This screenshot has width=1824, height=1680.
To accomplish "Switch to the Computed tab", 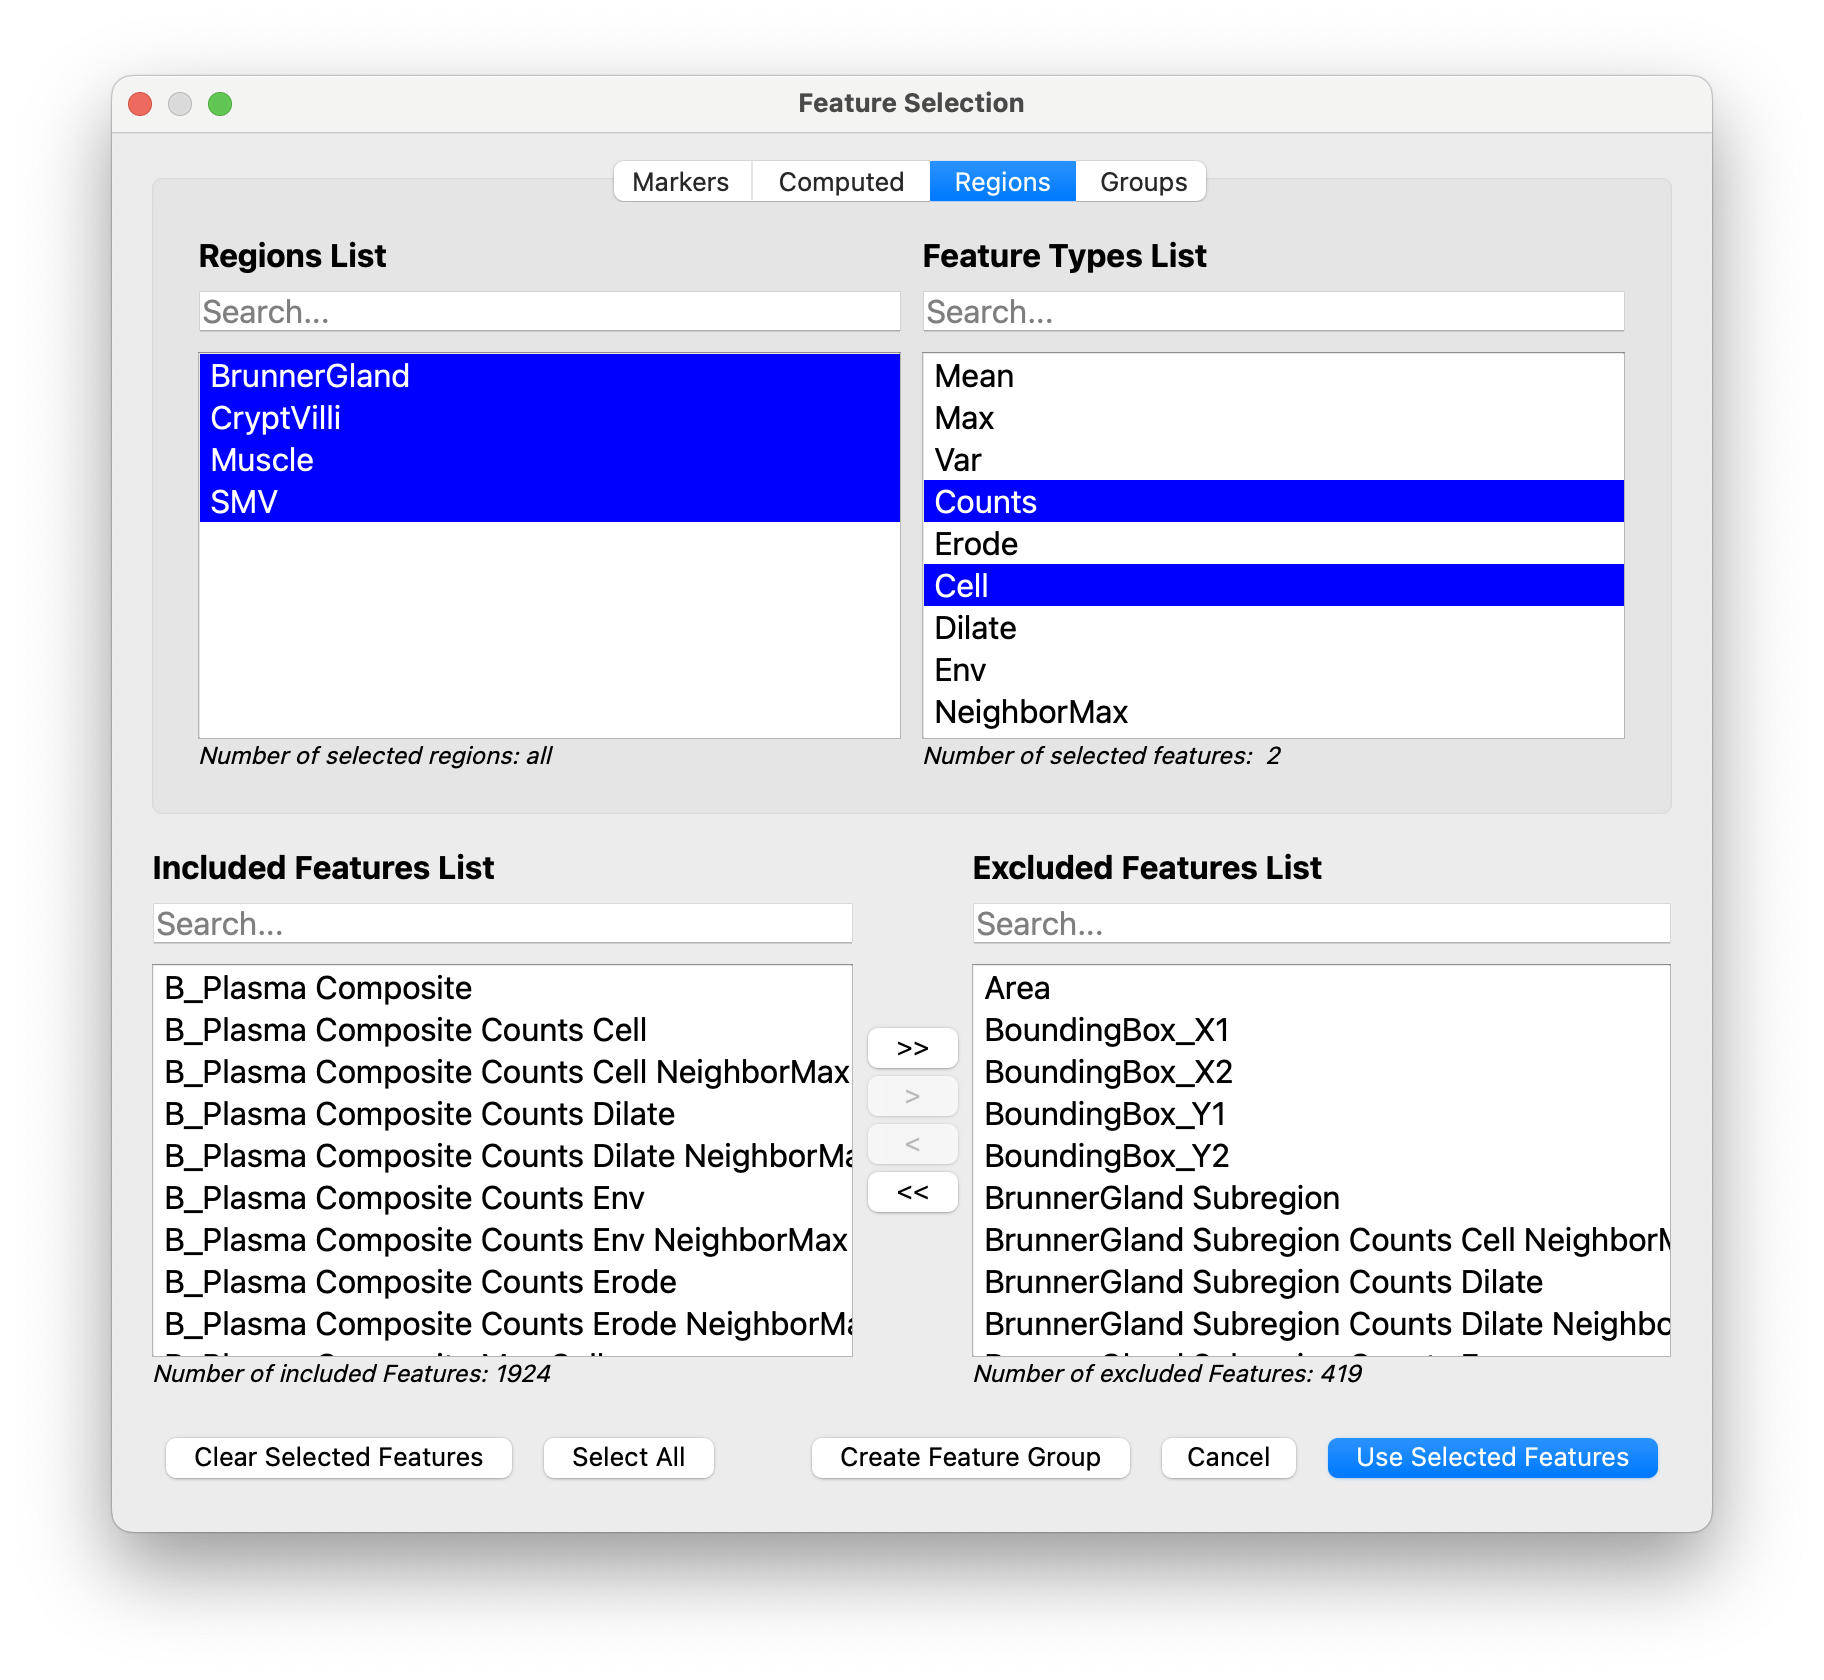I will [840, 181].
